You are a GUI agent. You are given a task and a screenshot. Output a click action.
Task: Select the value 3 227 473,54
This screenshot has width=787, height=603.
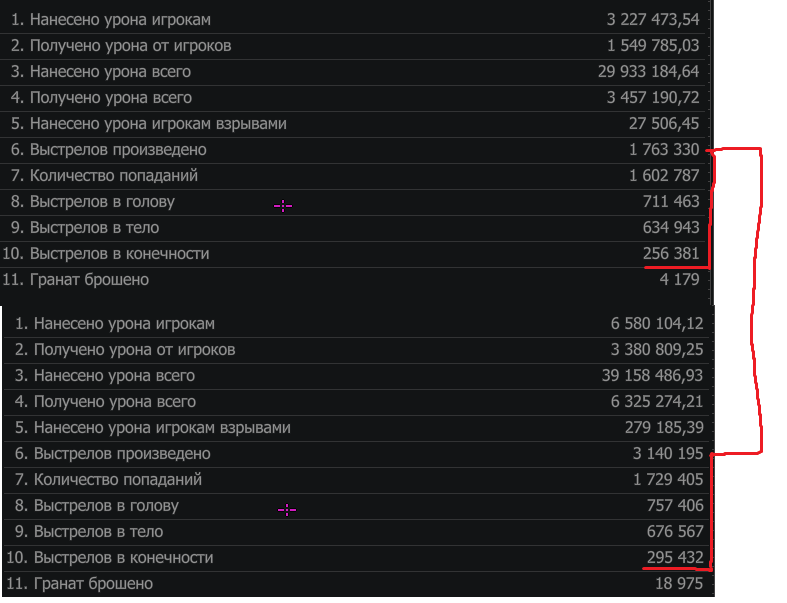point(652,20)
